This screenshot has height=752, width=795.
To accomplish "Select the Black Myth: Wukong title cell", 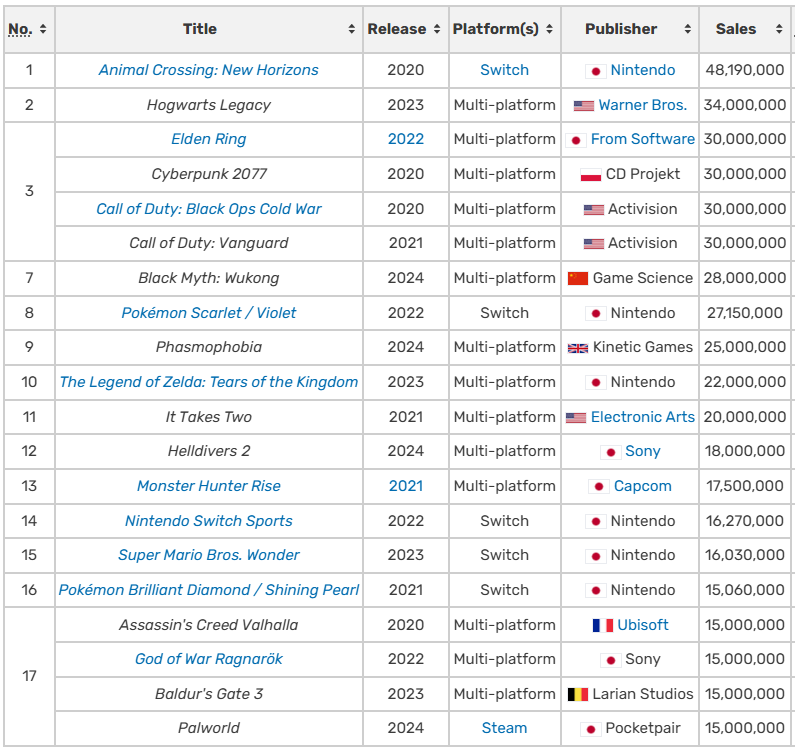I will tap(209, 278).
